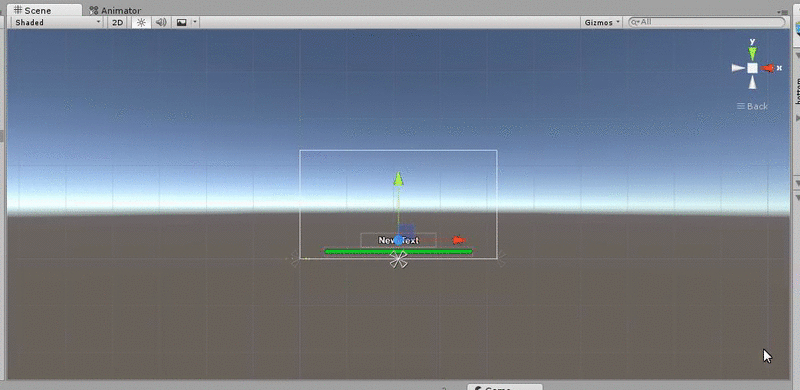Click the blue center dot of move gizmo
The height and width of the screenshot is (390, 800).
coord(398,240)
